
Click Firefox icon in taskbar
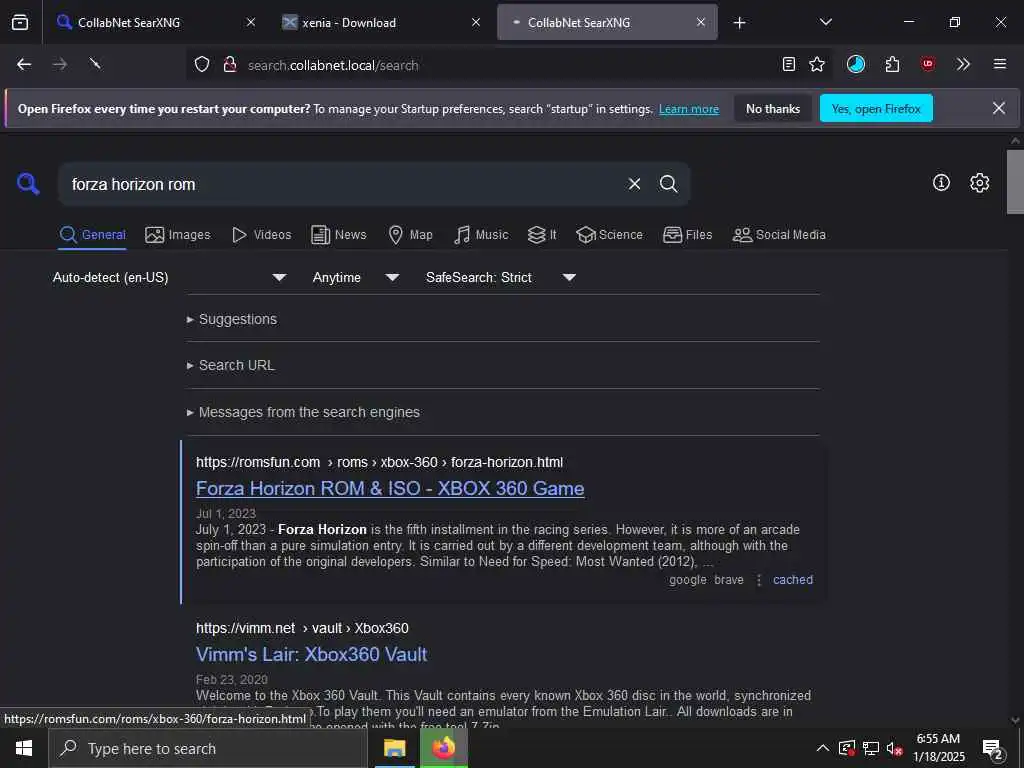pyautogui.click(x=443, y=748)
